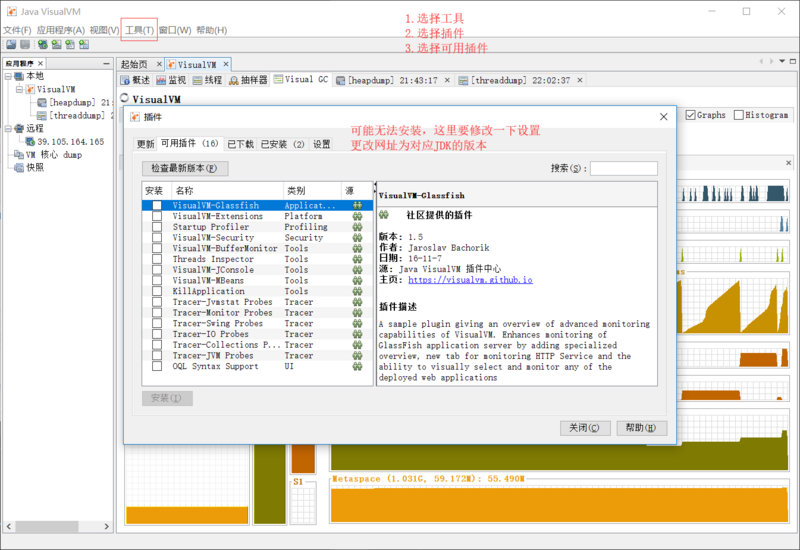
Task: Collapse the 本地 tree node
Action: (x=8, y=76)
